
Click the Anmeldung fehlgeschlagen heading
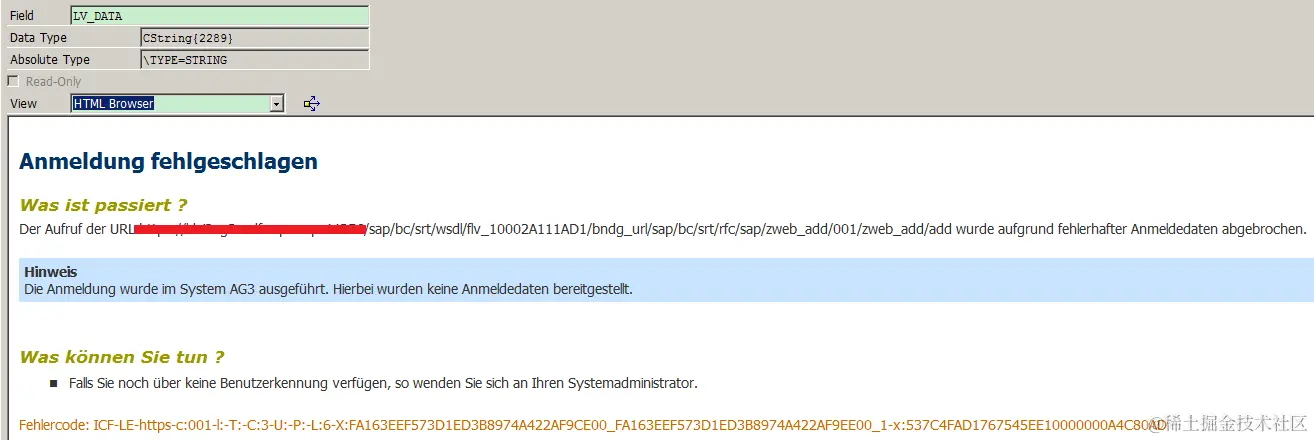168,161
